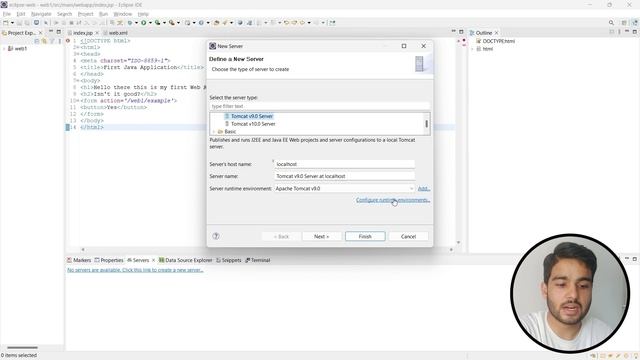
Task: Expand the html node in the Outline
Action: point(473,49)
